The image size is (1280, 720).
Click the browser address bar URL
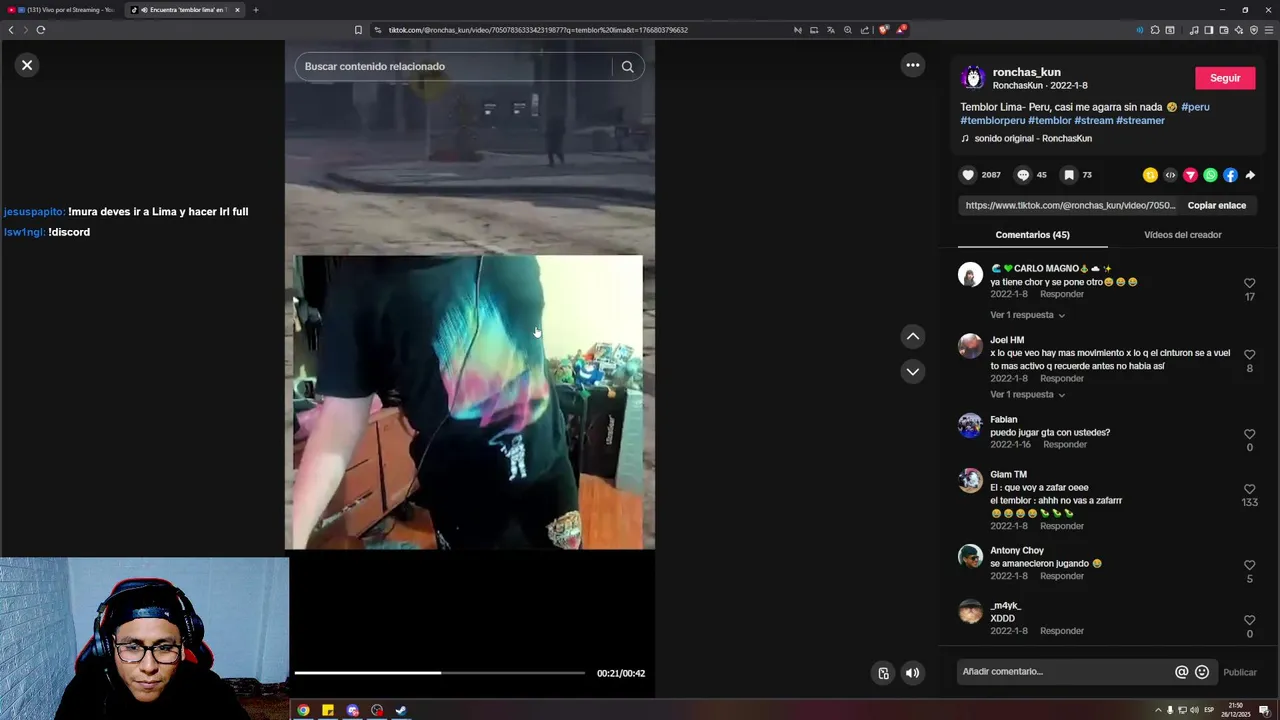[538, 30]
